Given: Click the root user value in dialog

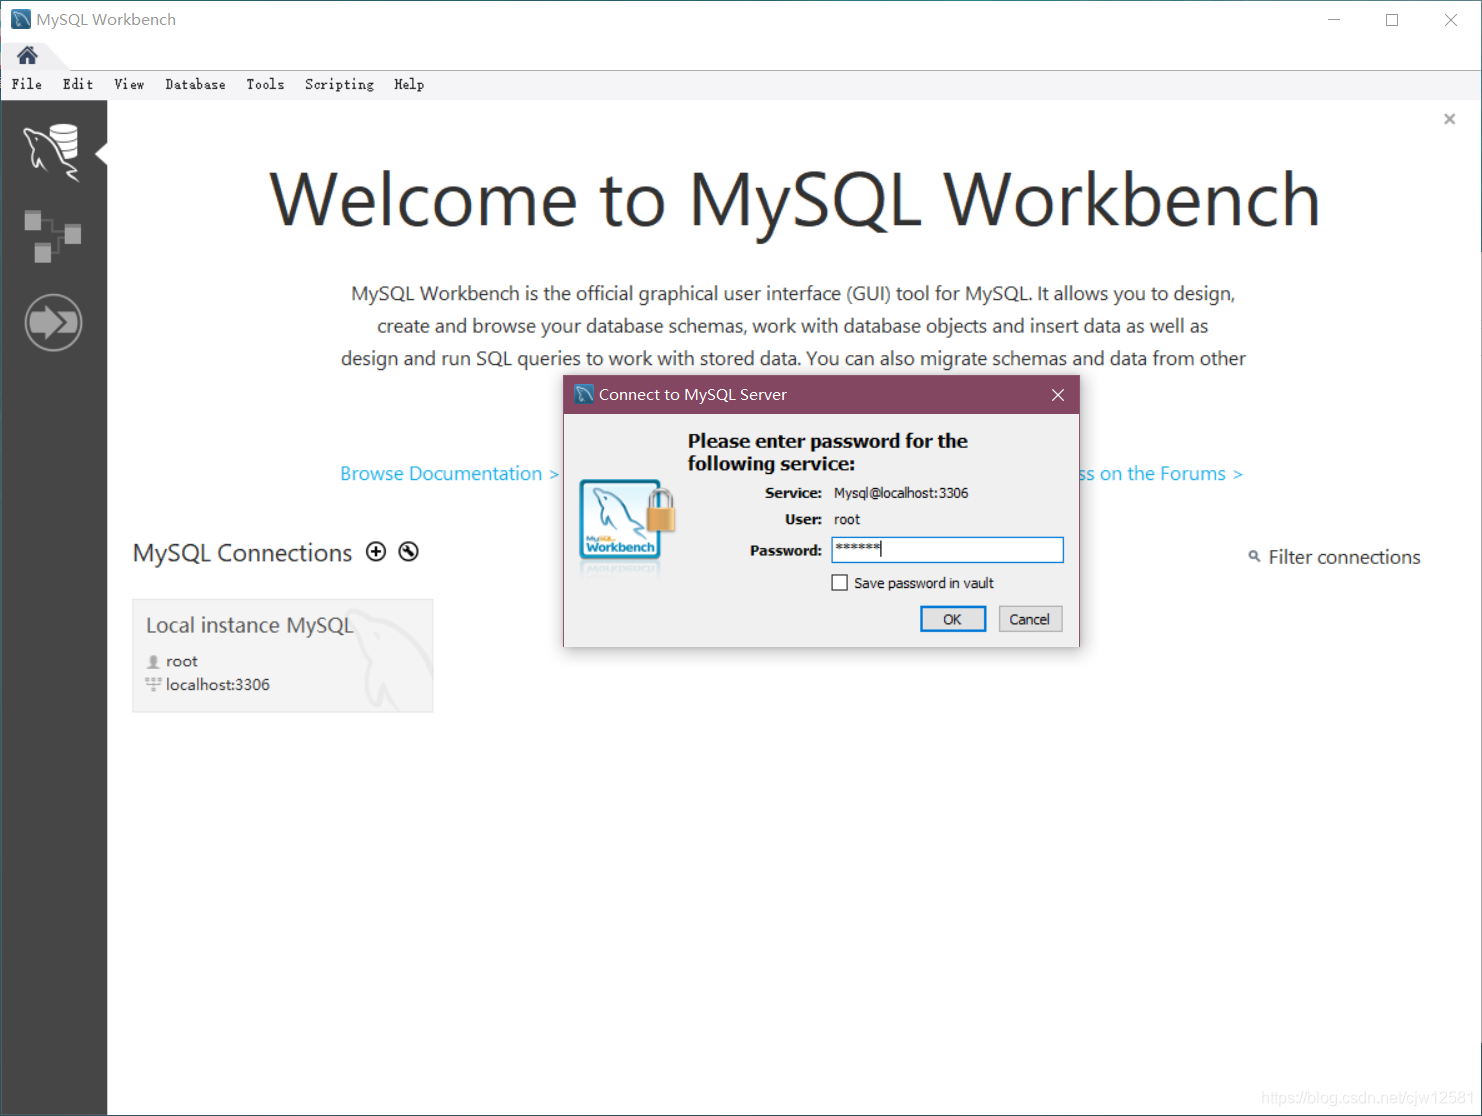Looking at the screenshot, I should 847,519.
